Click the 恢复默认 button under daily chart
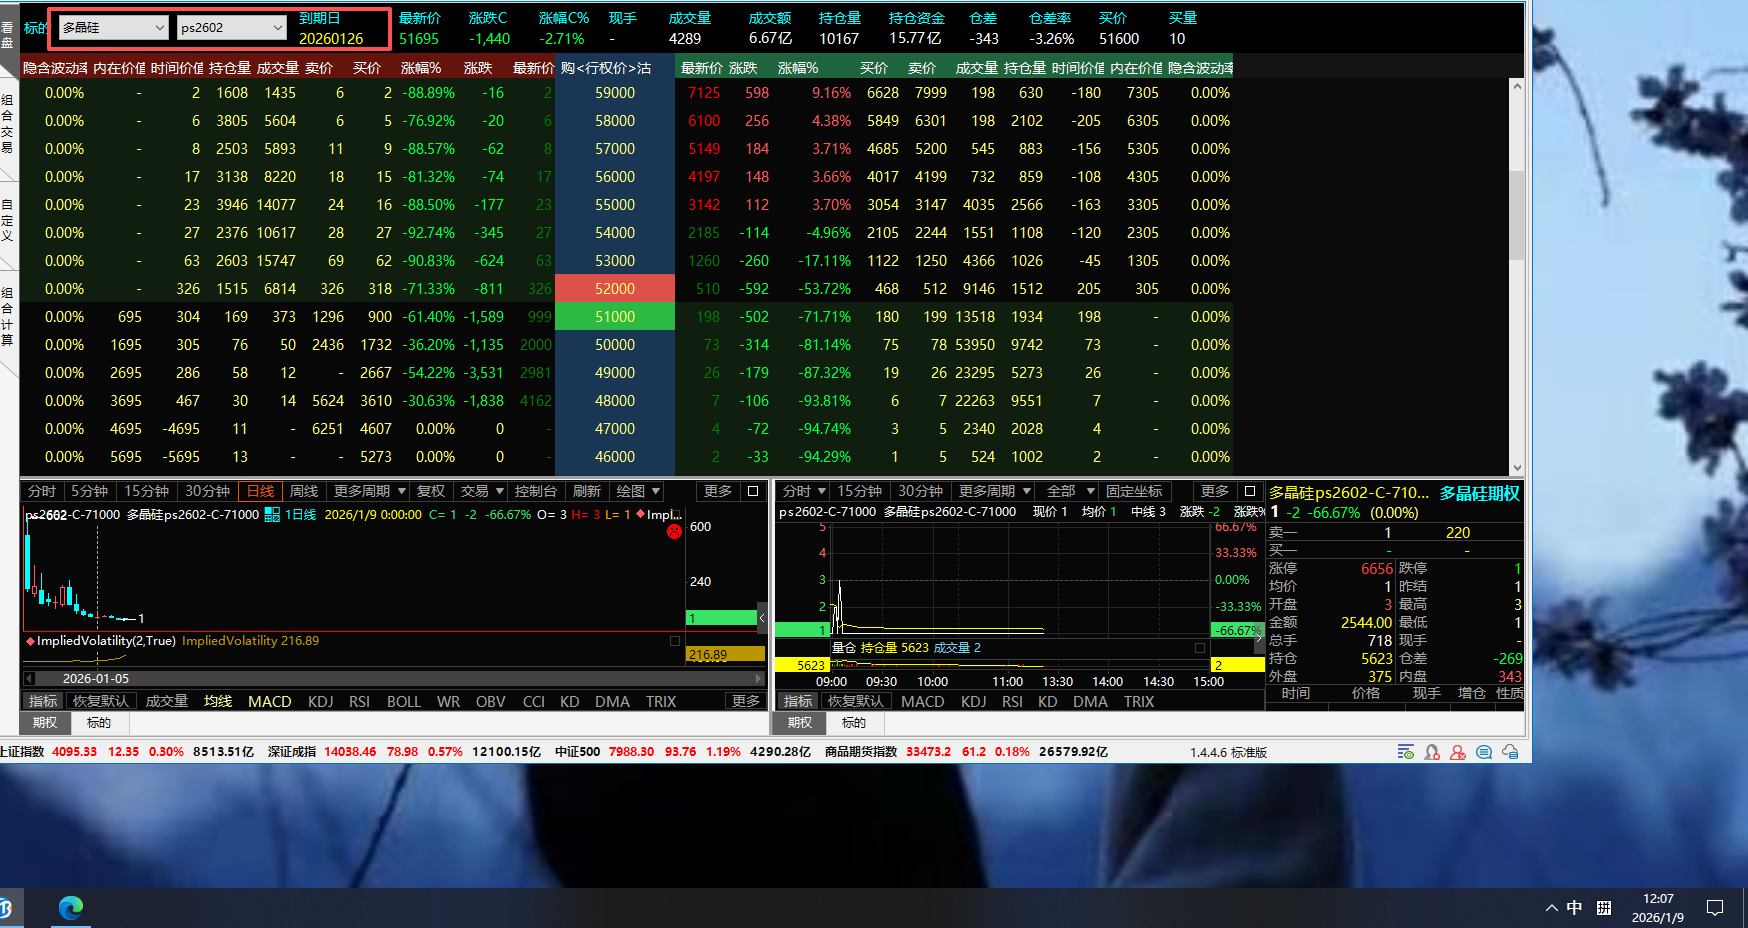This screenshot has height=928, width=1748. (x=100, y=701)
